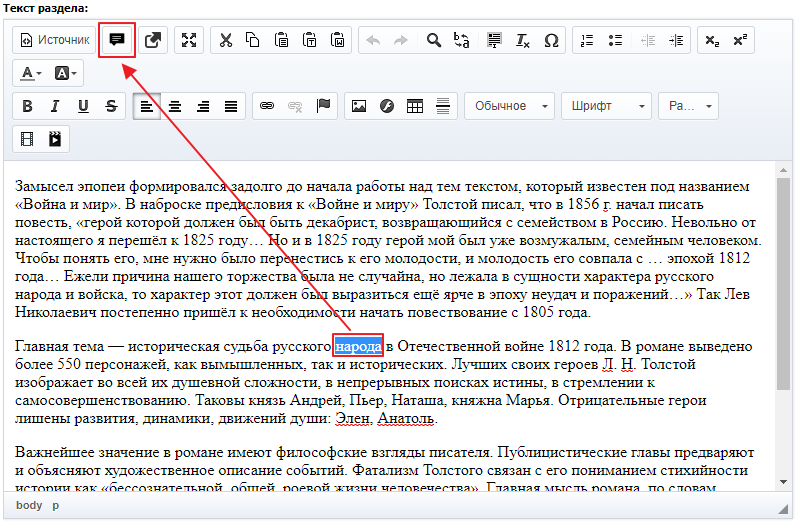Insert a table using the table icon
This screenshot has width=795, height=522.
pyautogui.click(x=415, y=106)
